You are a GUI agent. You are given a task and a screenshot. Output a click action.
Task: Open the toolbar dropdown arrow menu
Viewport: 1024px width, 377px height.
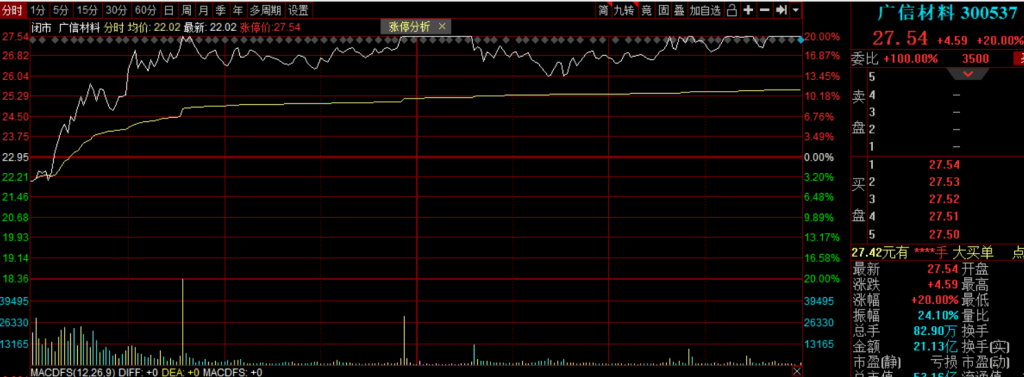click(795, 10)
